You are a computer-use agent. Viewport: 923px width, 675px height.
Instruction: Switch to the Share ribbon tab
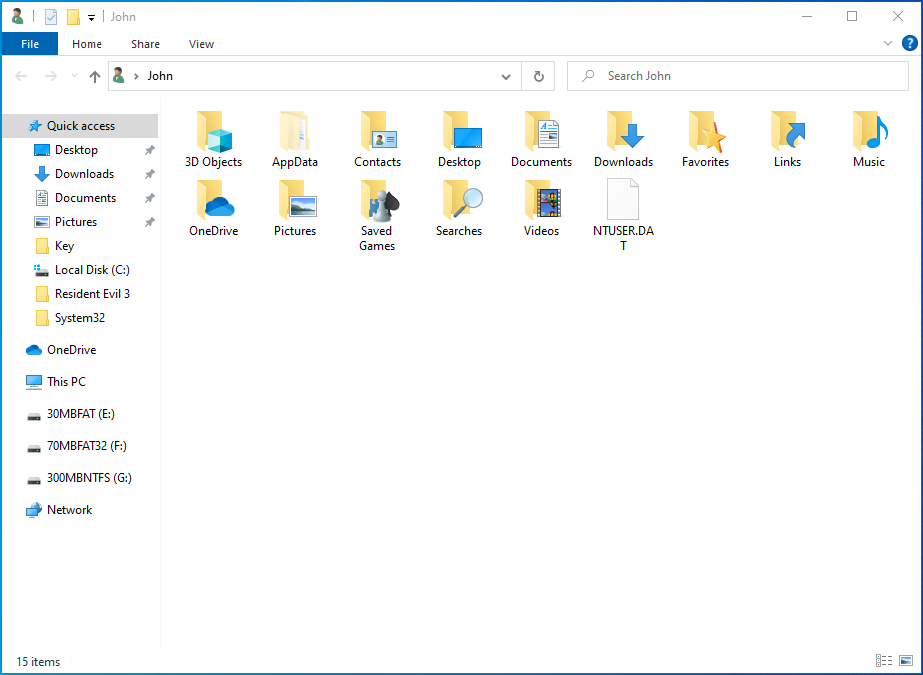click(x=145, y=44)
